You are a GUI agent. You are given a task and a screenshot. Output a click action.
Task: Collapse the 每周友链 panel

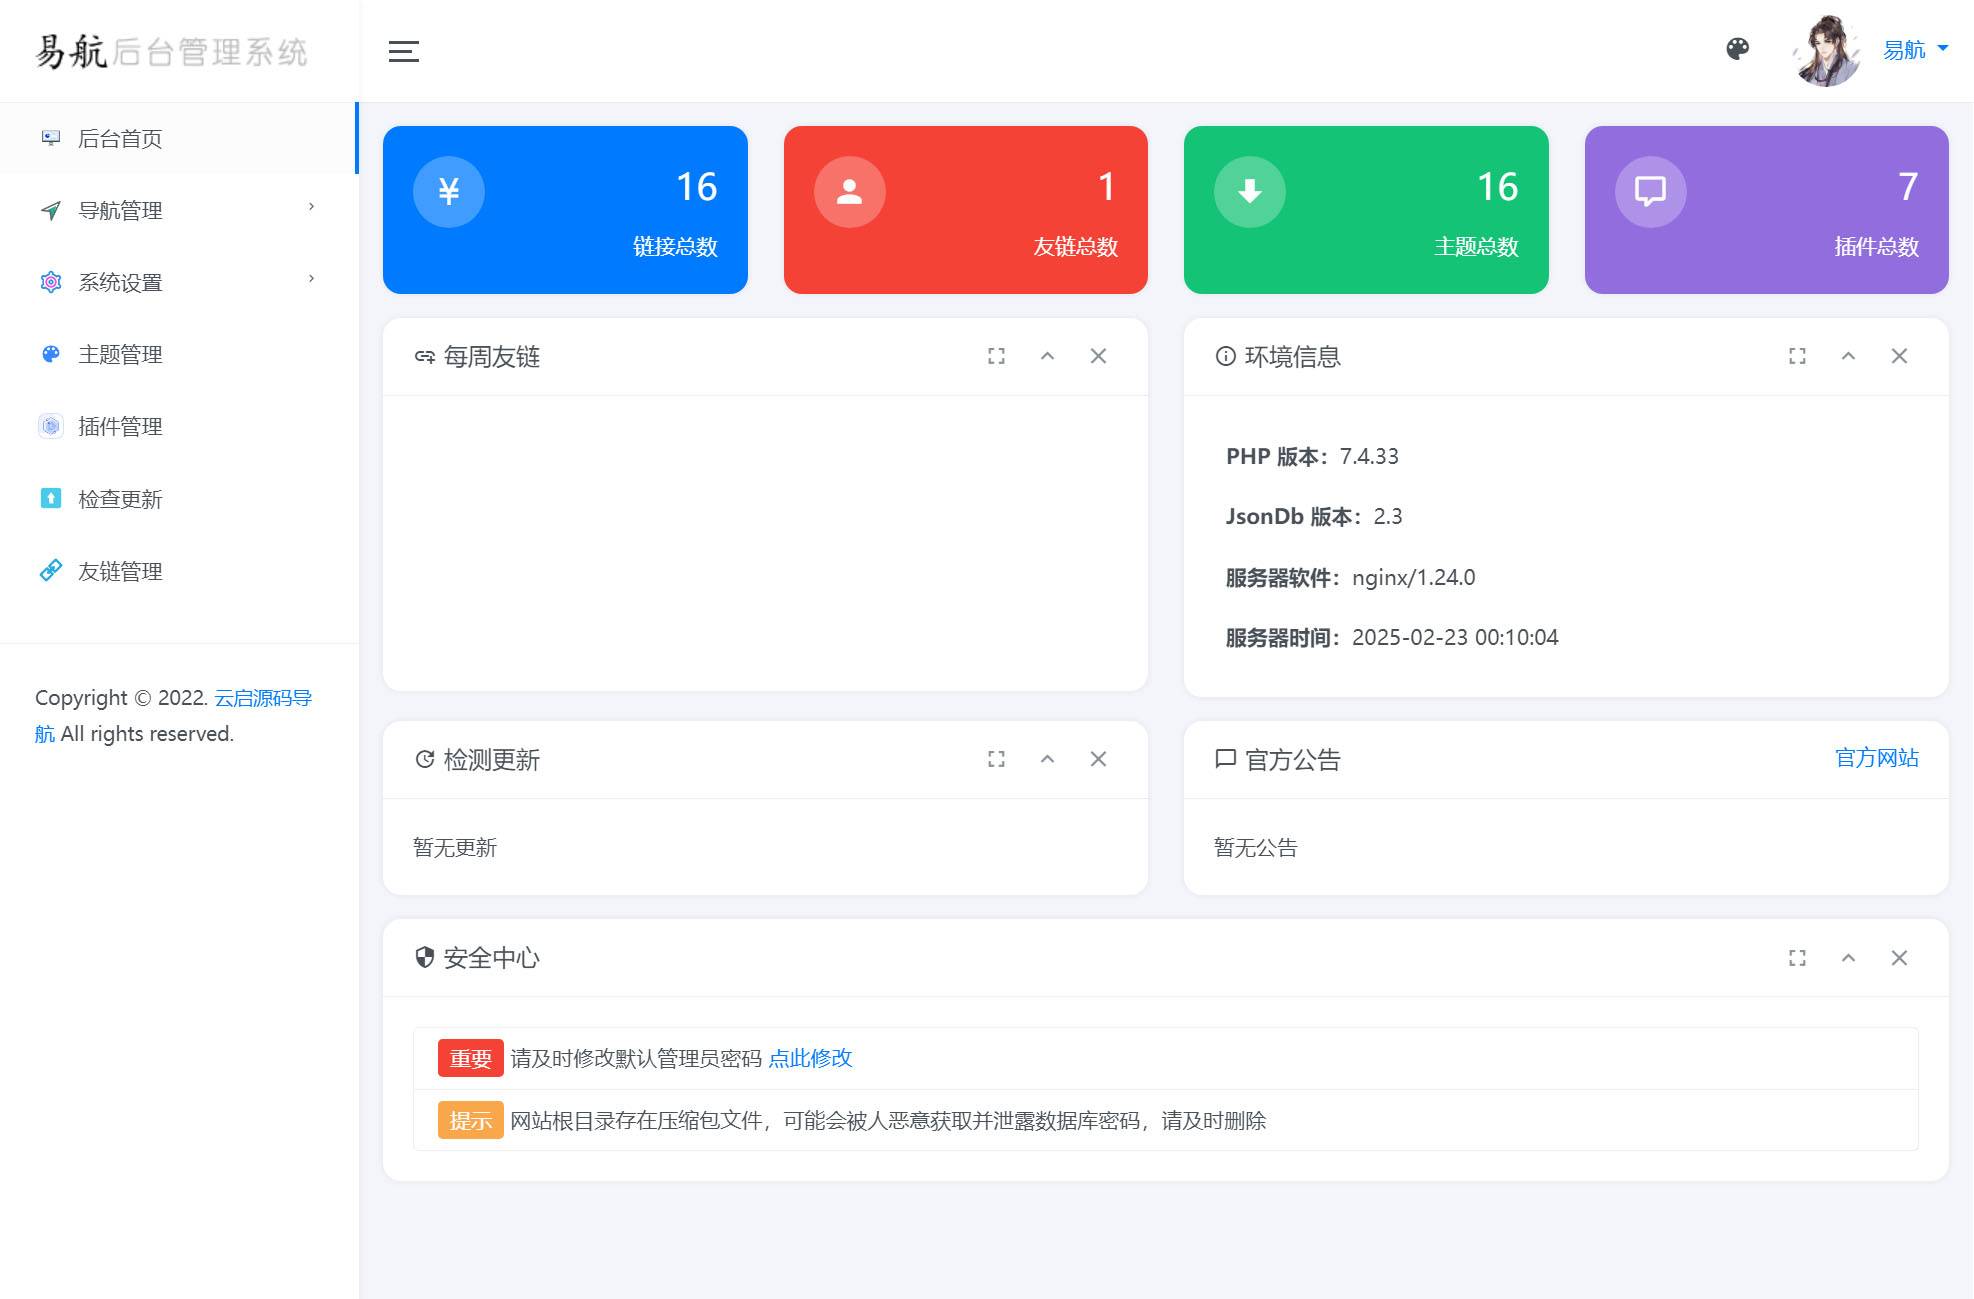pos(1047,356)
